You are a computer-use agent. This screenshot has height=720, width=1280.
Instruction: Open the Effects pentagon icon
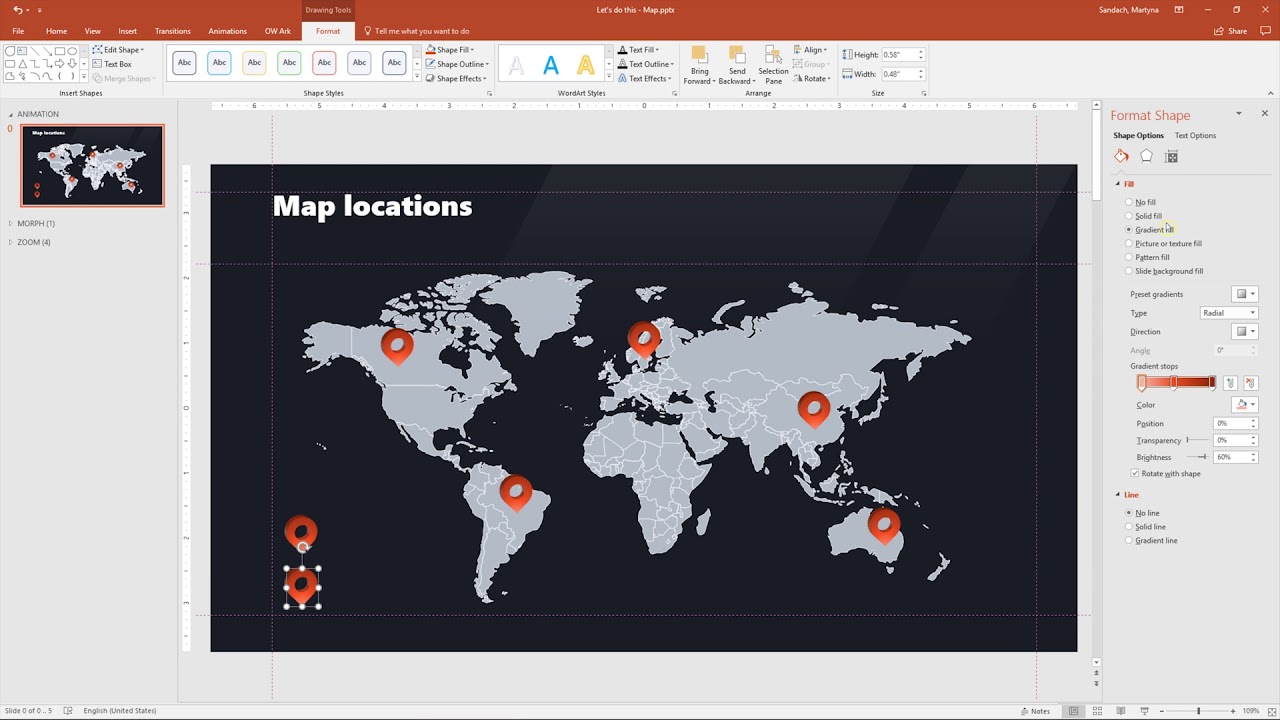[1146, 156]
